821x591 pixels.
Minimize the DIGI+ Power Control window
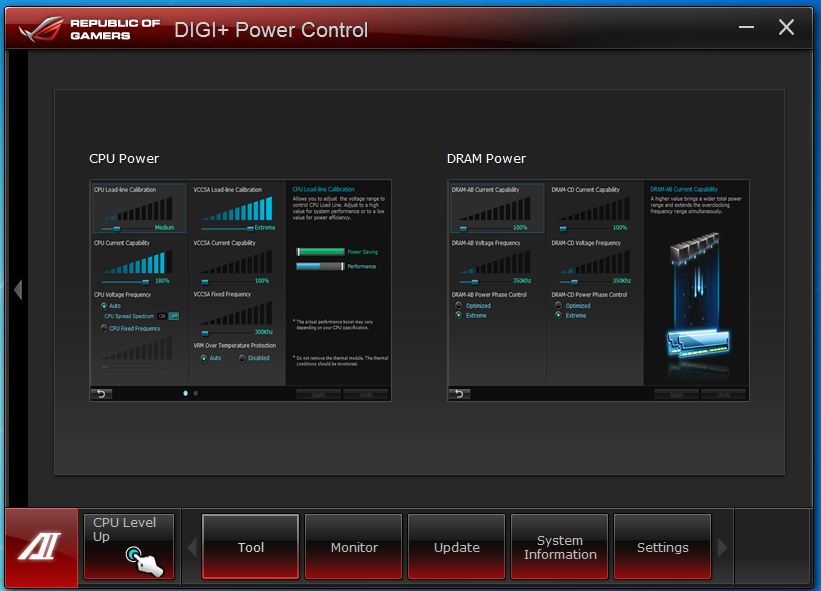[x=746, y=27]
